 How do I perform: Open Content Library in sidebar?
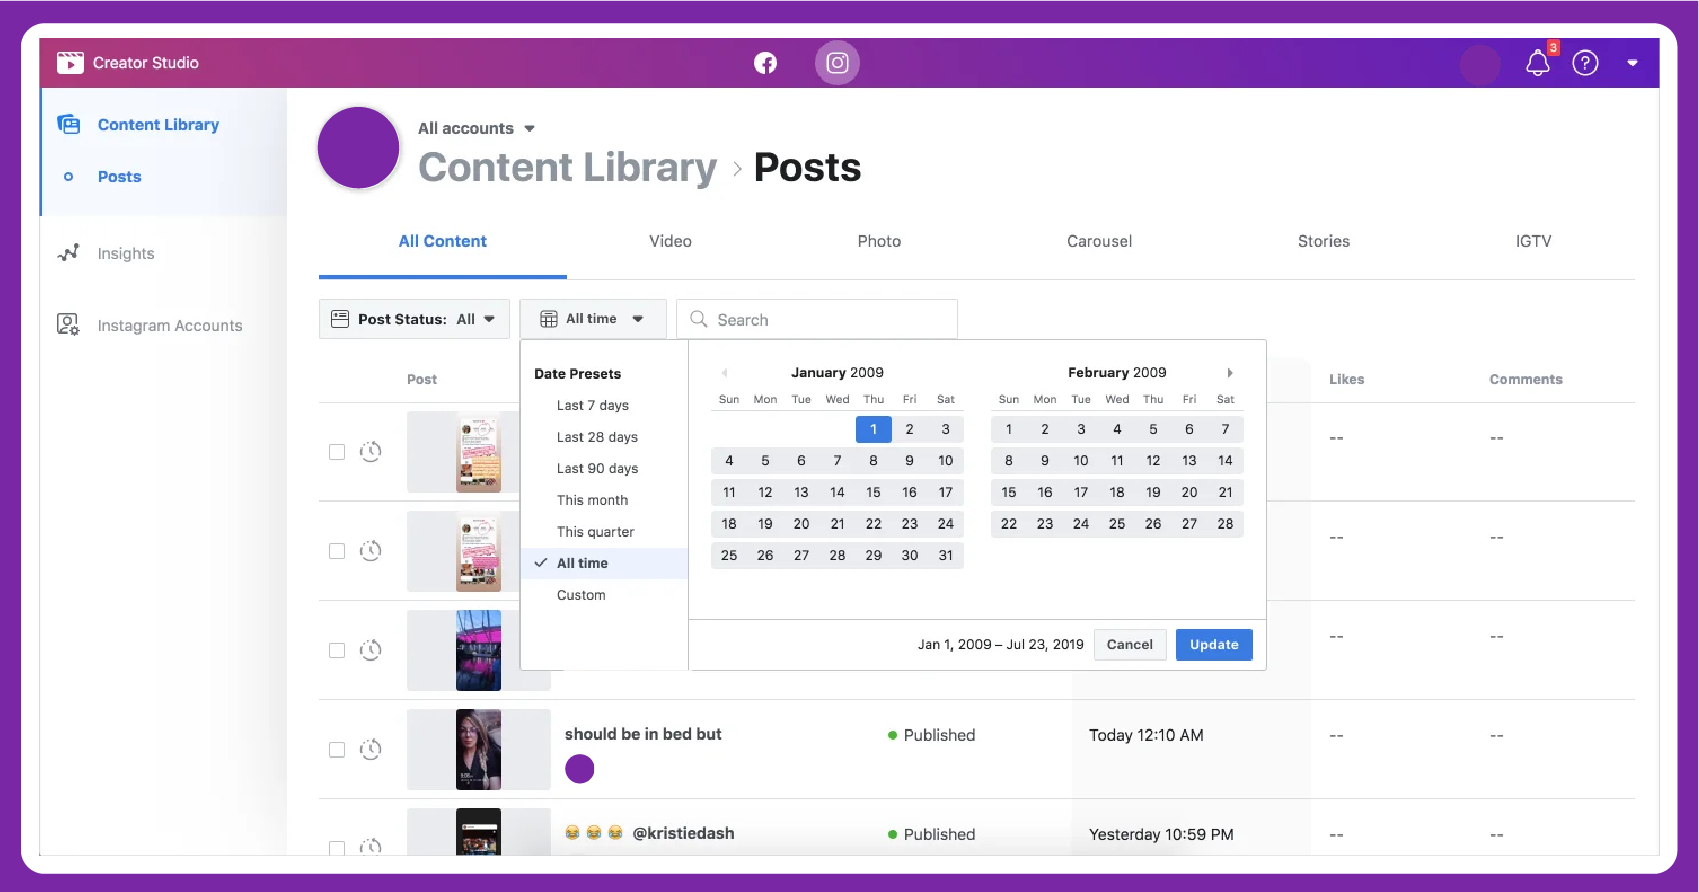pyautogui.click(x=158, y=124)
